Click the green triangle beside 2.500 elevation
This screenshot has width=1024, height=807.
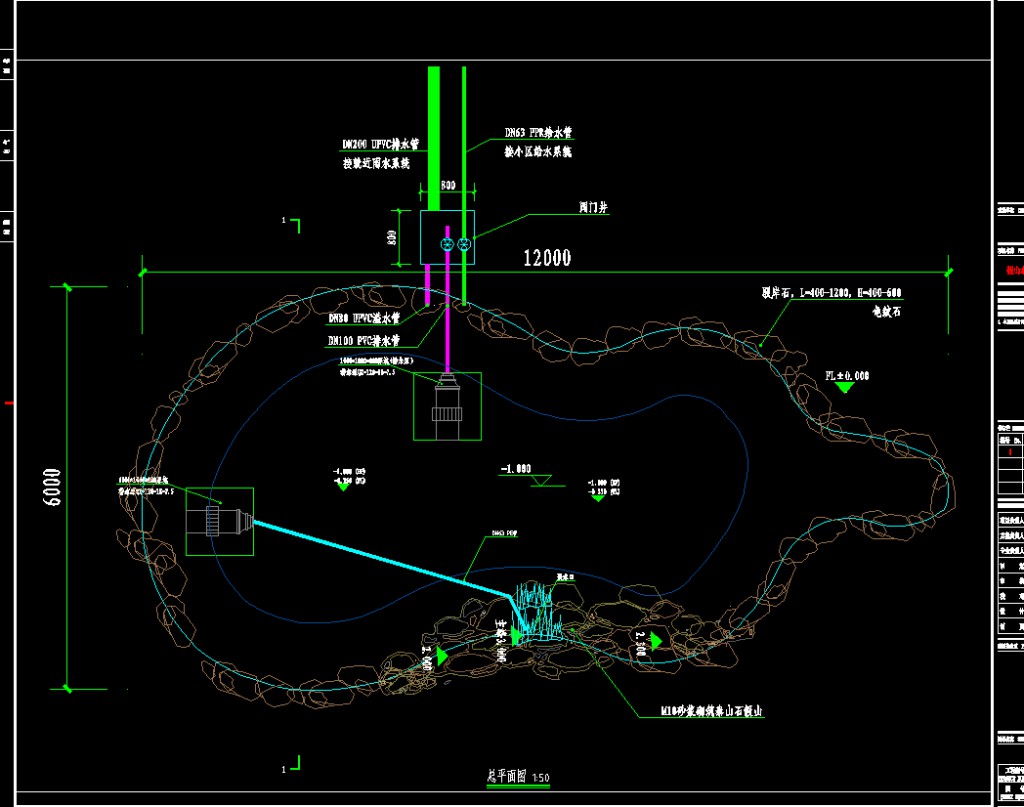[655, 641]
